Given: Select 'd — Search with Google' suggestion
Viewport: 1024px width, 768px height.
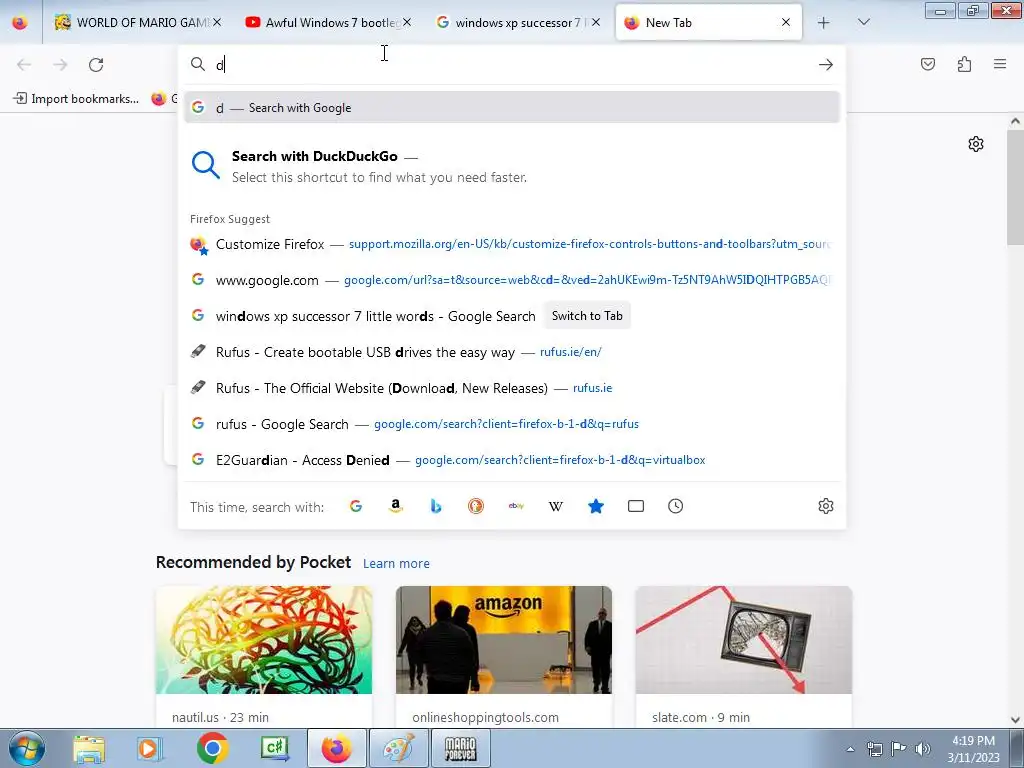Looking at the screenshot, I should [x=512, y=108].
